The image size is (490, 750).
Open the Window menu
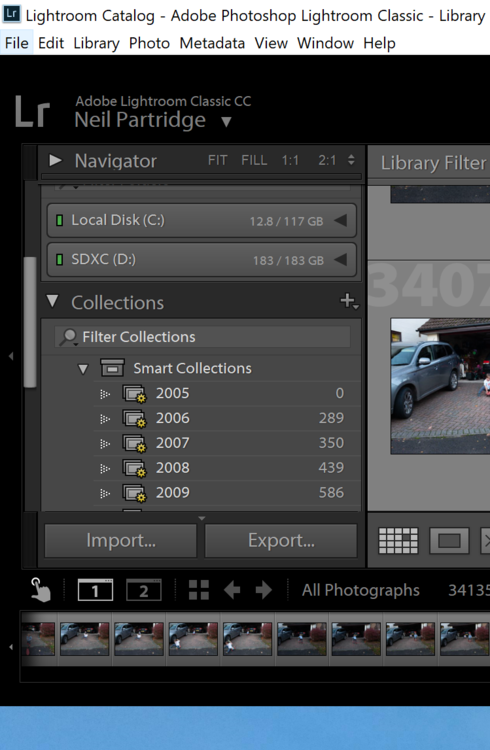click(325, 44)
